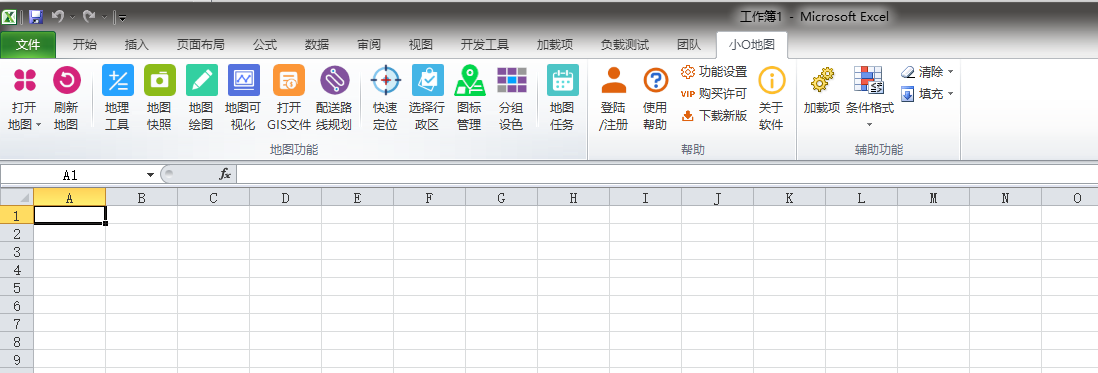Viewport: 1098px width, 373px height.
Task: Select column H header
Action: click(574, 198)
